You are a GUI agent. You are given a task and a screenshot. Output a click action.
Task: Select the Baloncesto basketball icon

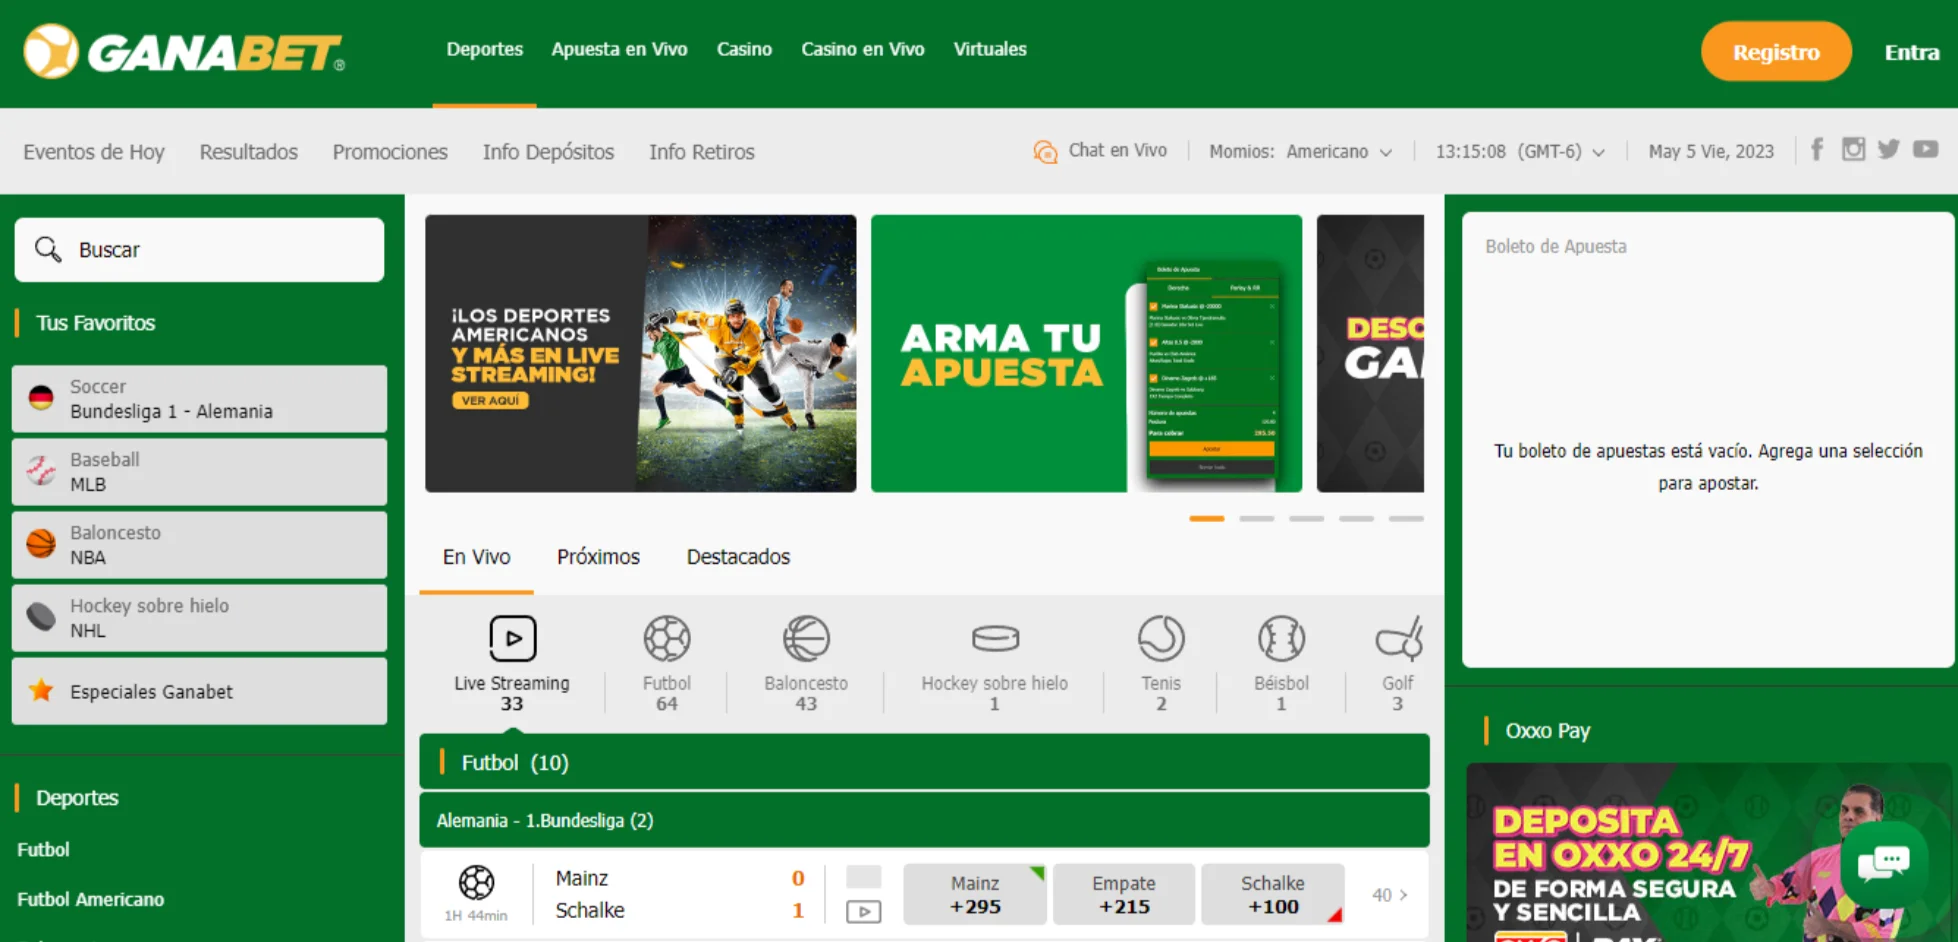[x=806, y=638]
